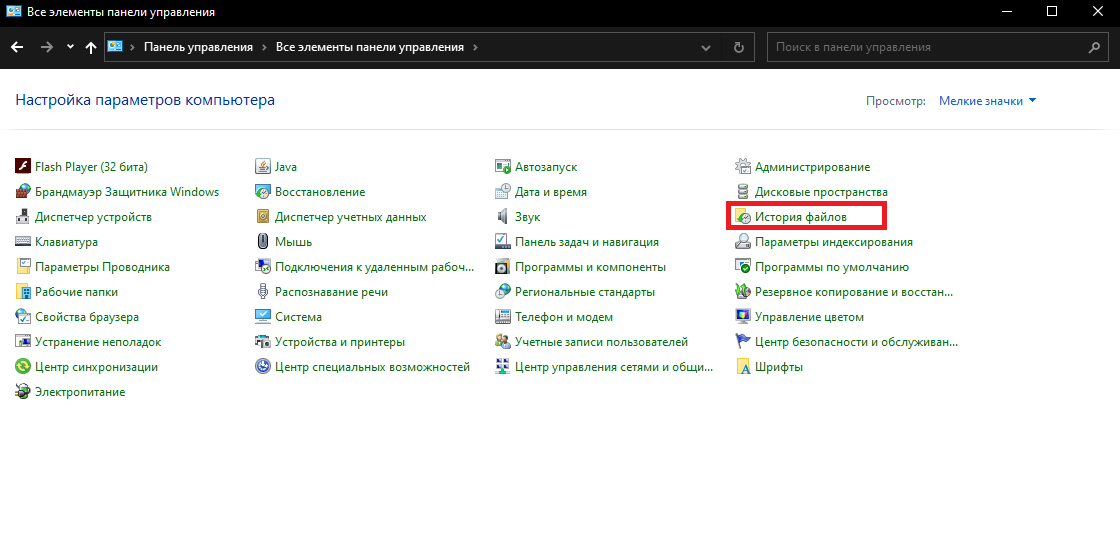Go up one level with Up arrow
The width and height of the screenshot is (1120, 550).
pyautogui.click(x=91, y=47)
